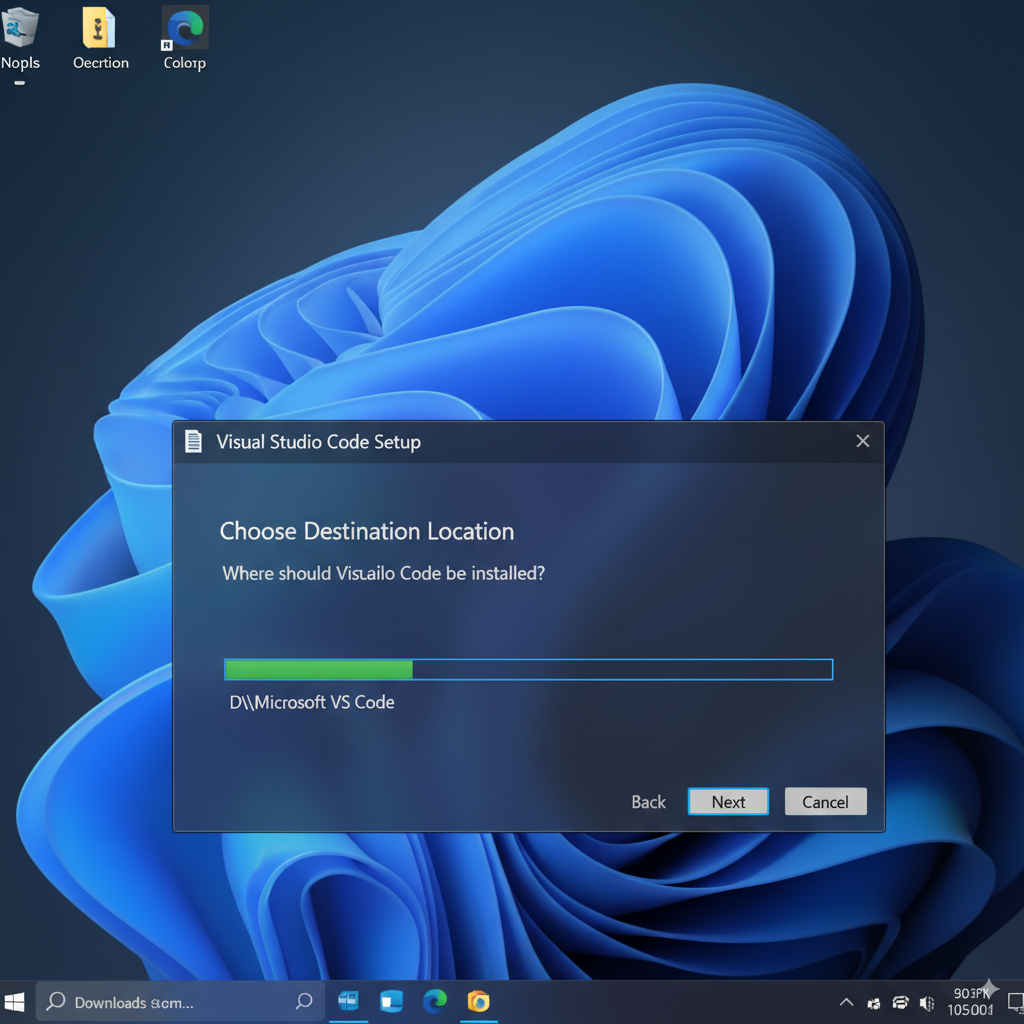Click the Visual Studio Code Setup title icon
Image resolution: width=1024 pixels, height=1024 pixels.
tap(193, 441)
